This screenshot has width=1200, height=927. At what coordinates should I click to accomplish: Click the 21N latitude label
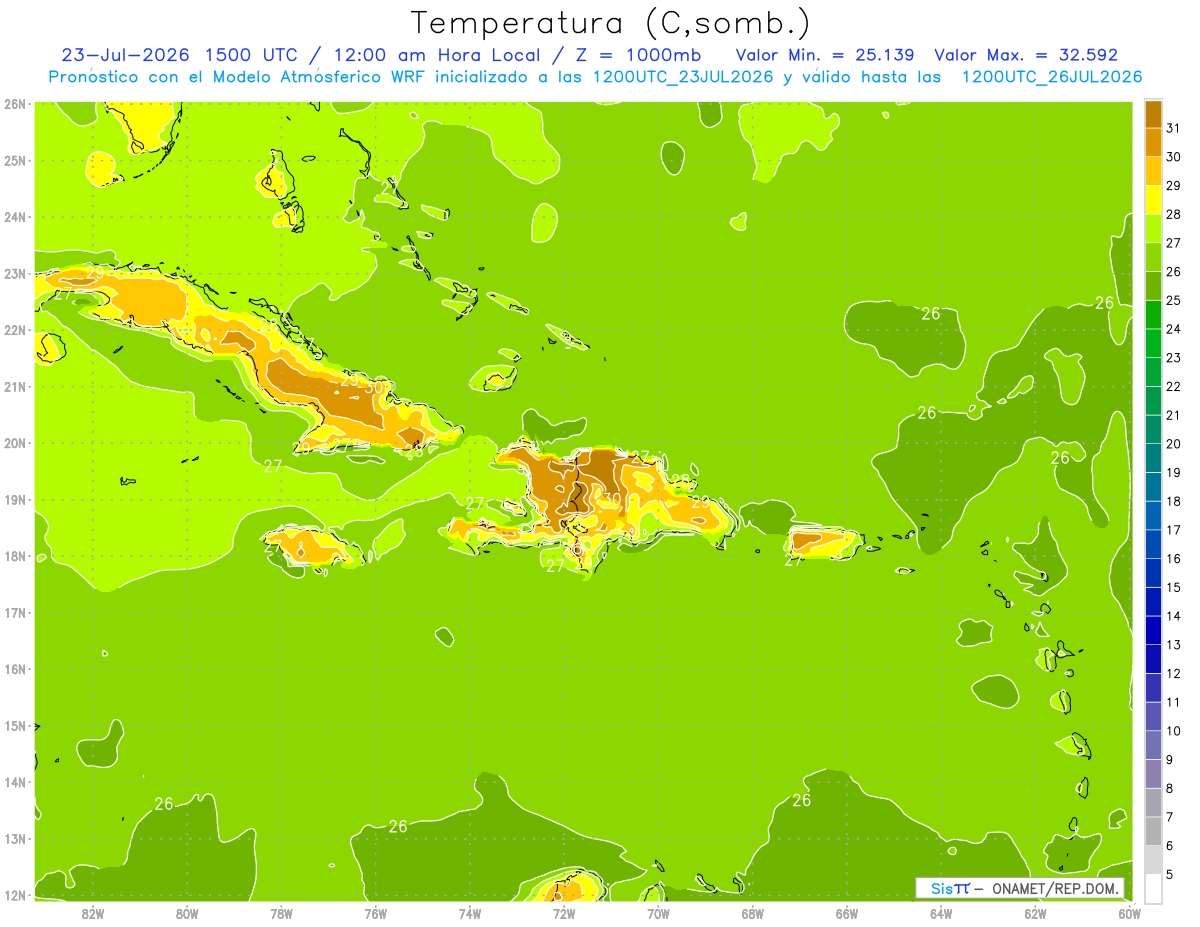point(14,386)
